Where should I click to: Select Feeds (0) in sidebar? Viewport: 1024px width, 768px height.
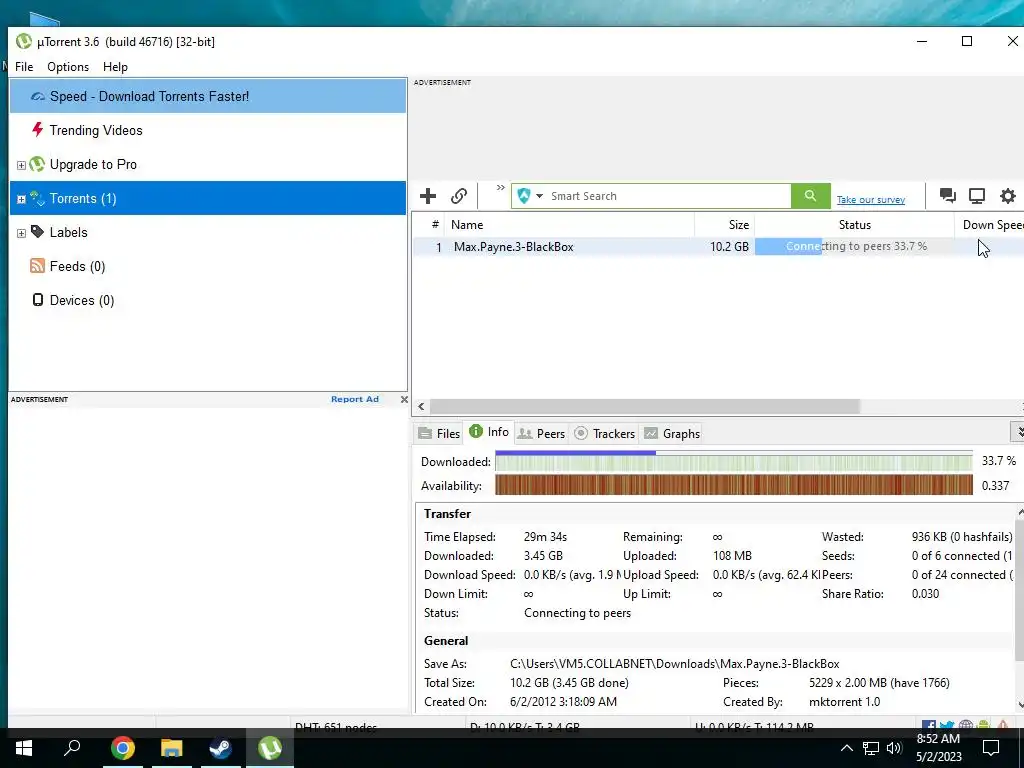pos(208,266)
